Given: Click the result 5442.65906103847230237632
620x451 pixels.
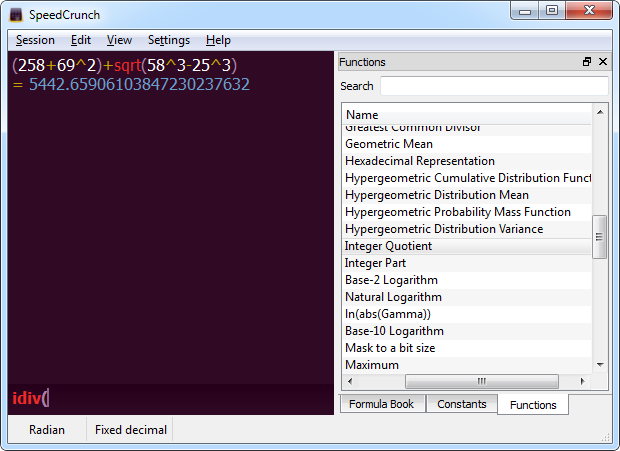Looking at the screenshot, I should coord(139,84).
